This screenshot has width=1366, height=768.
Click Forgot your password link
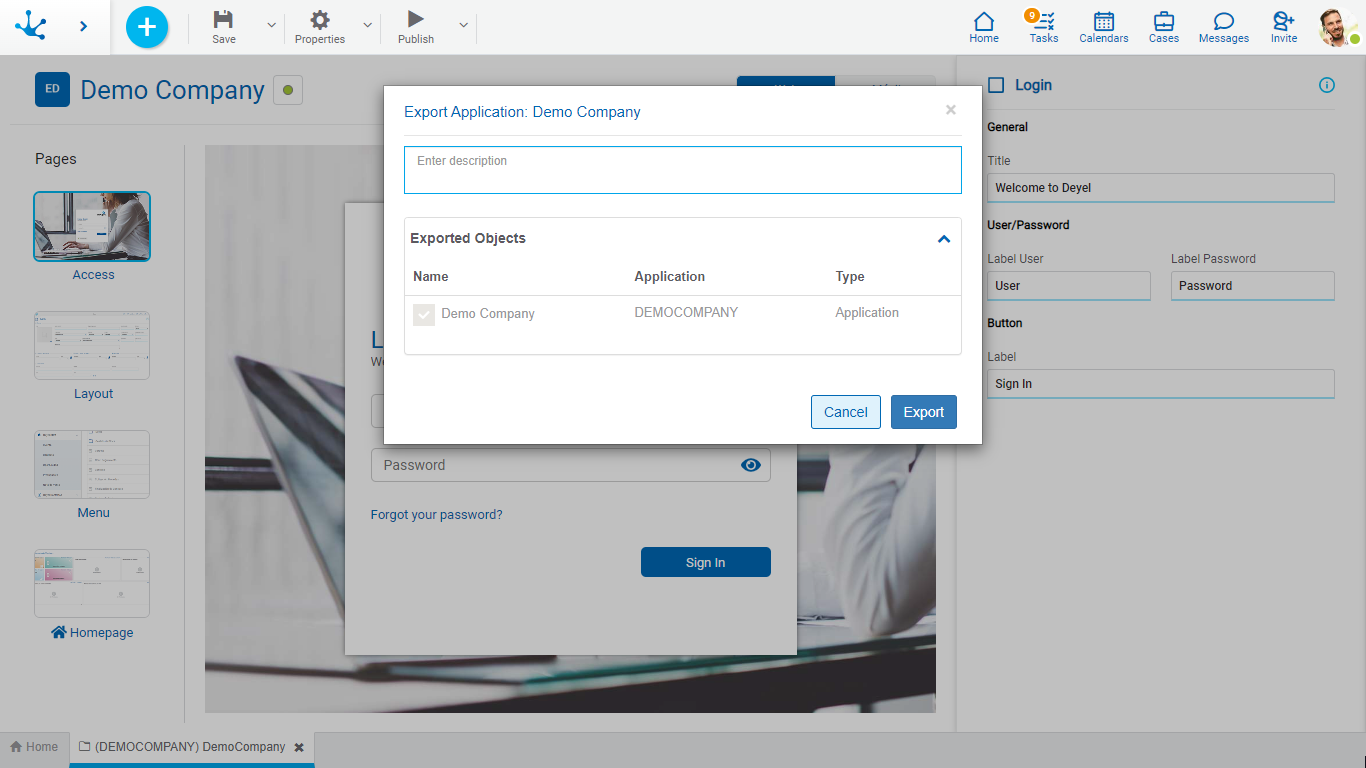coord(437,515)
